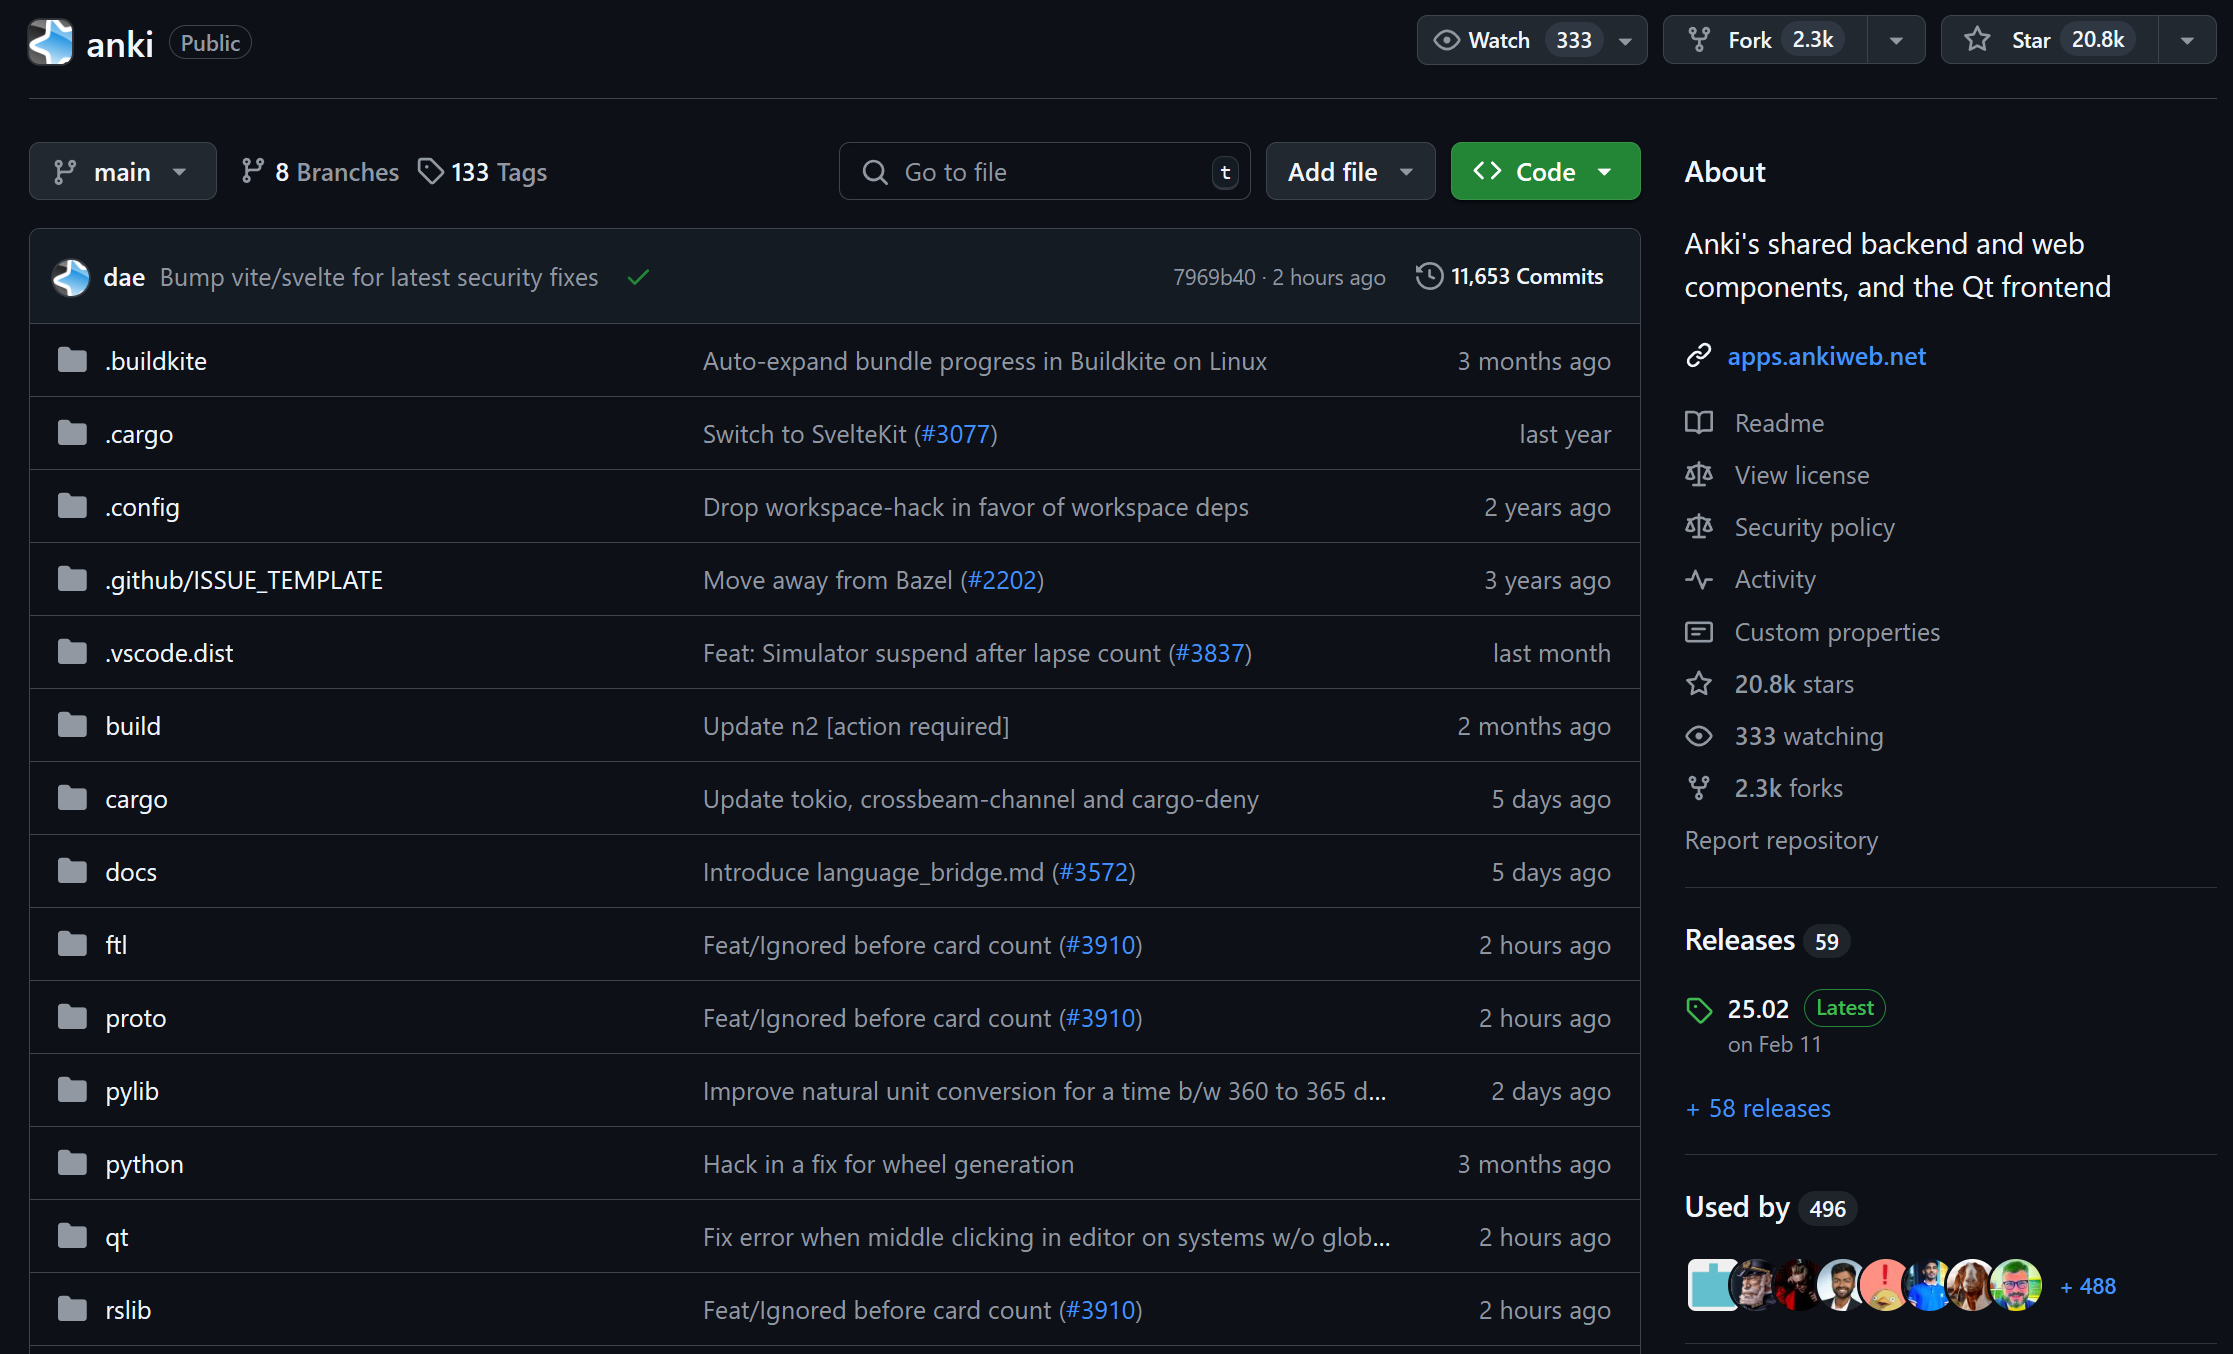Click the link icon beside apps.ankiweb.net
The width and height of the screenshot is (2233, 1354).
click(x=1698, y=356)
